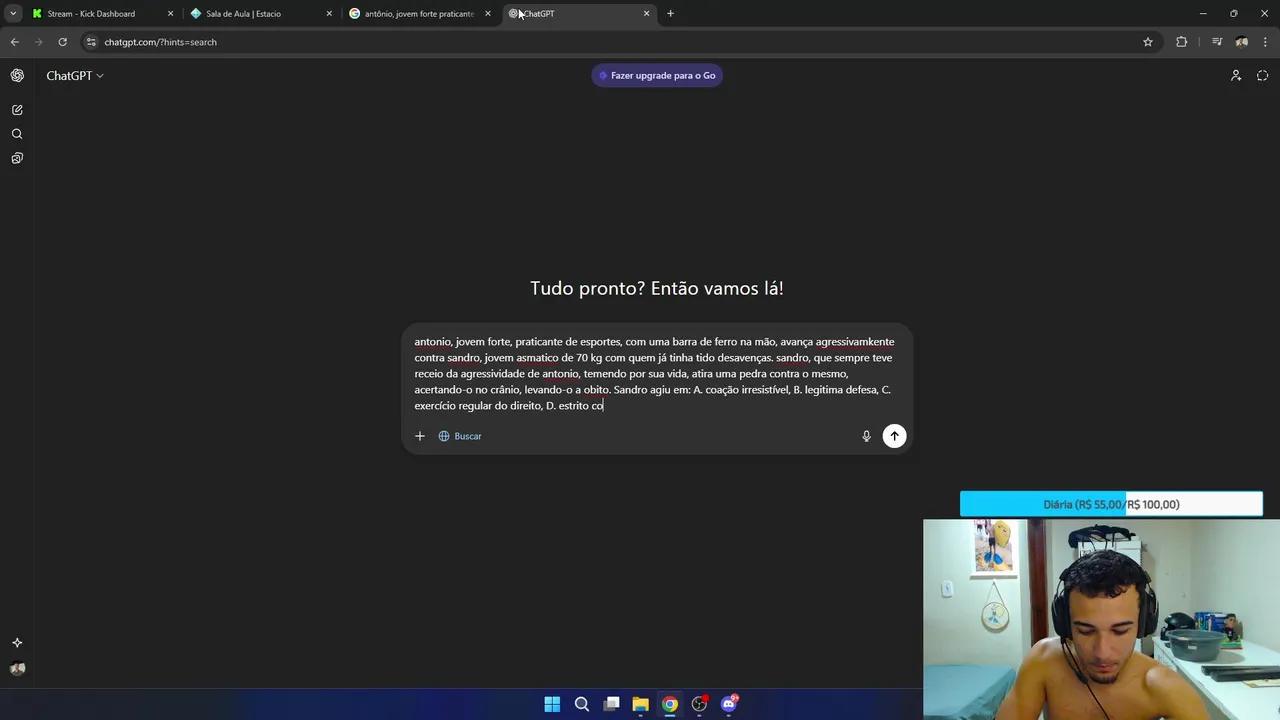Open the library images icon in sidebar

click(17, 158)
